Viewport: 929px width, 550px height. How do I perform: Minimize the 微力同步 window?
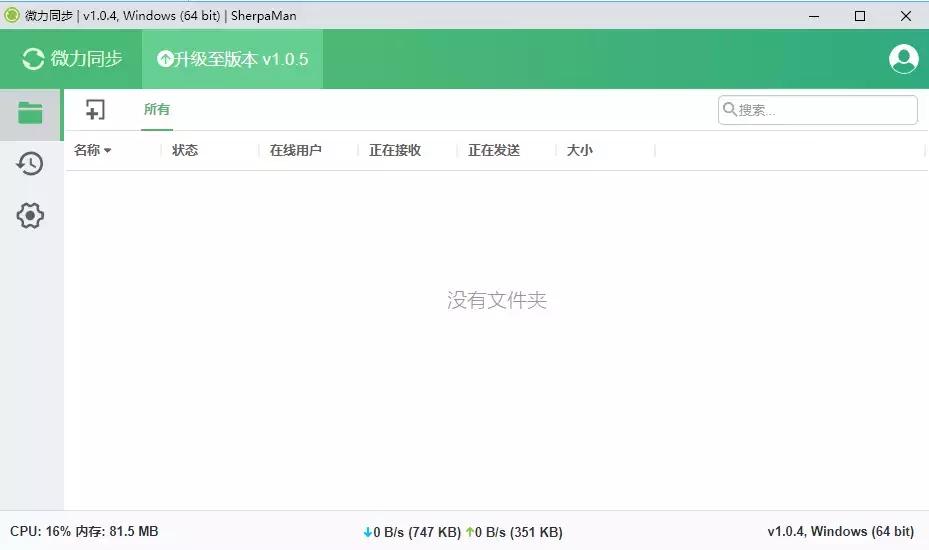pos(814,16)
